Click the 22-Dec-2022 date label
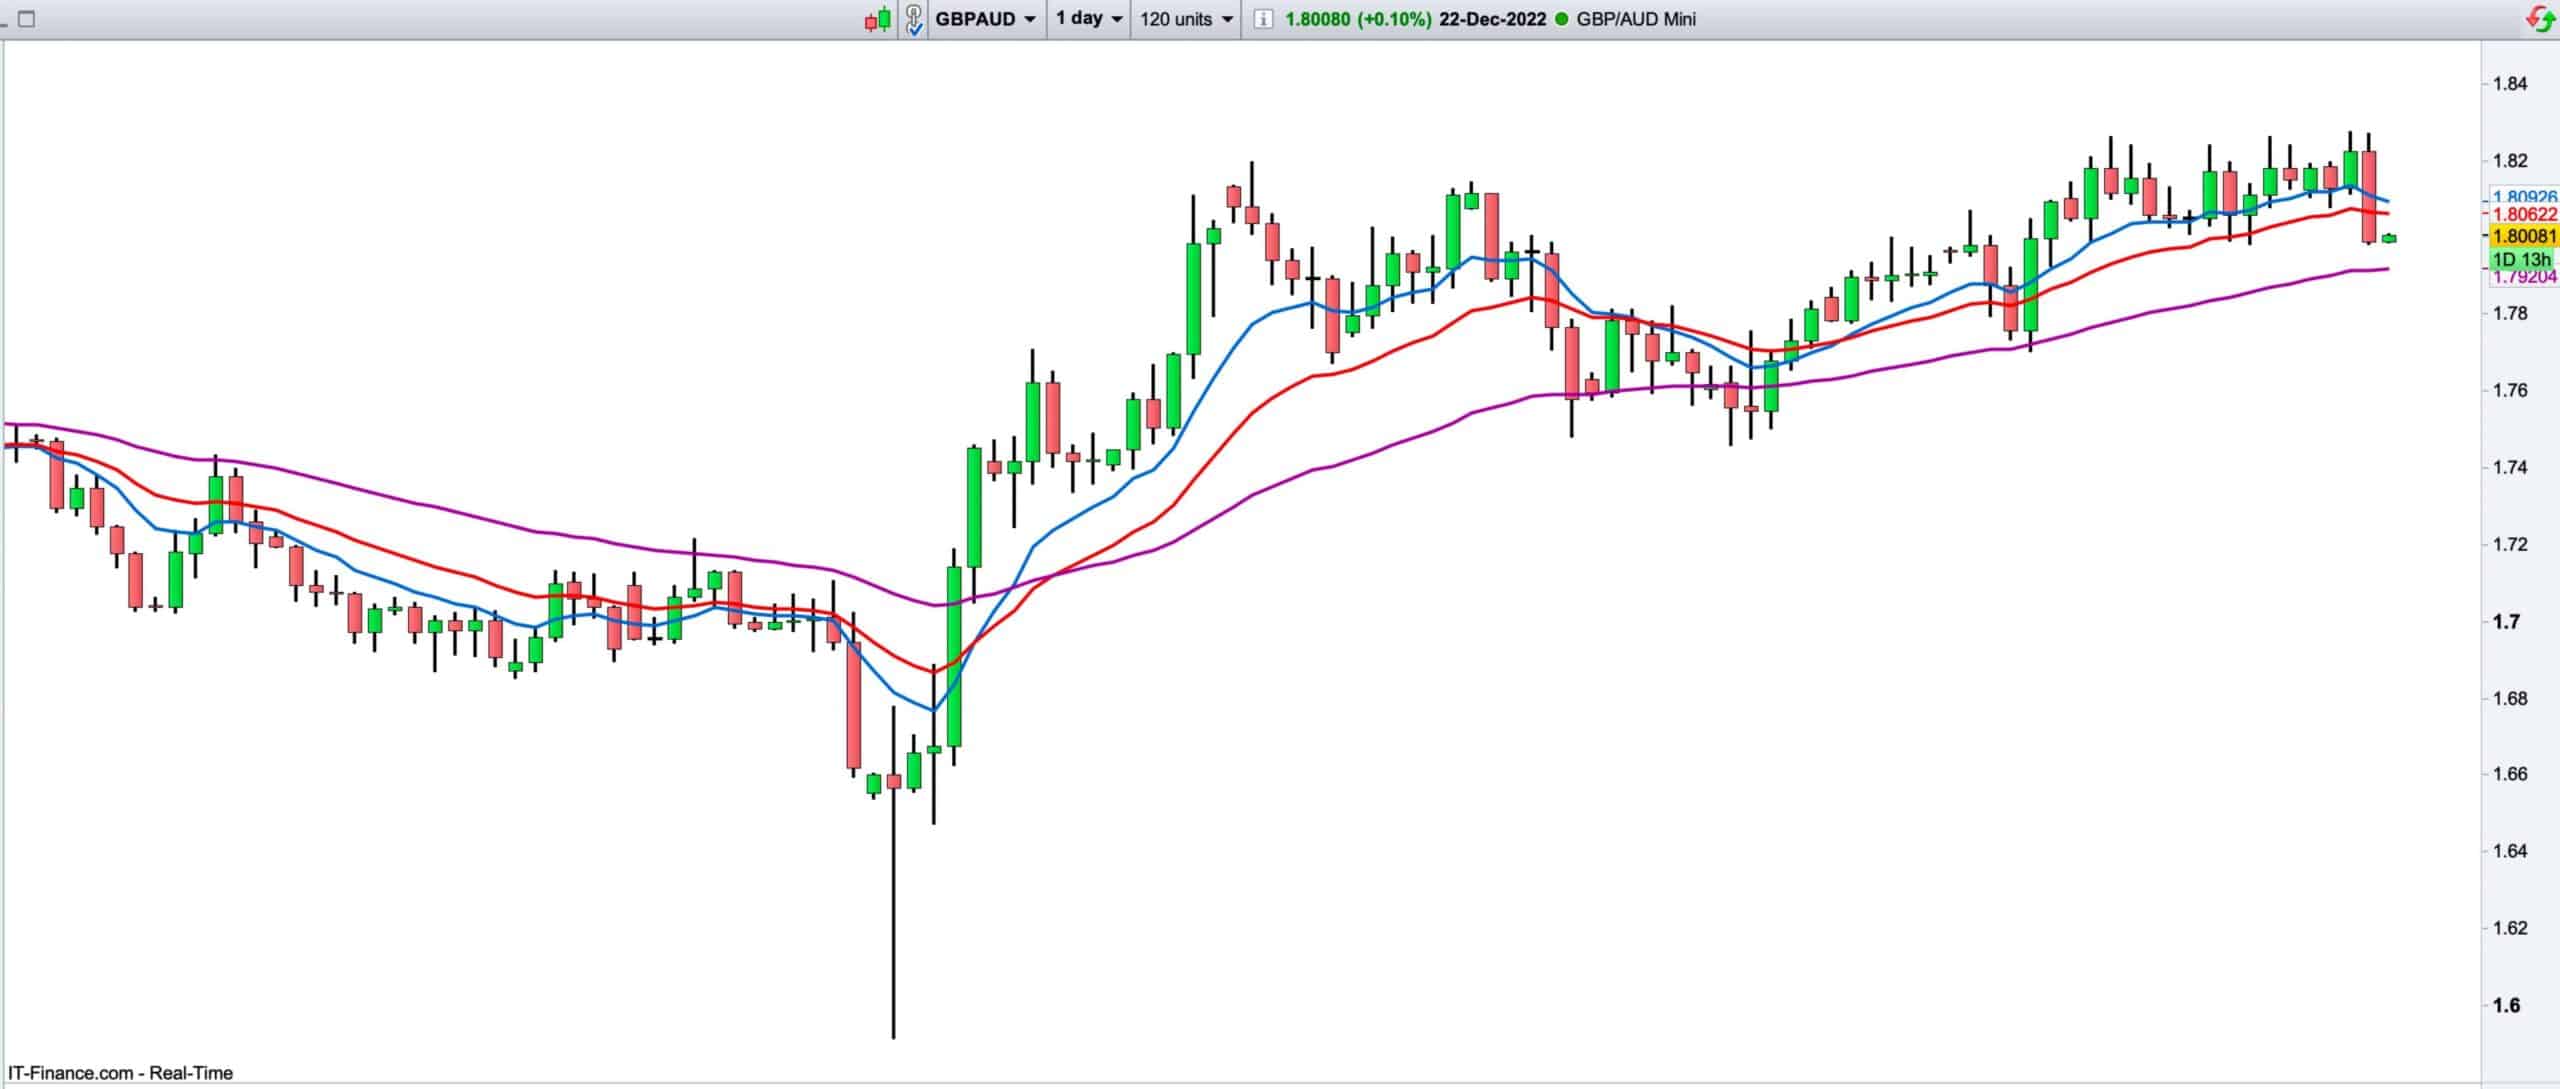Viewport: 2560px width, 1089px height. click(1492, 19)
